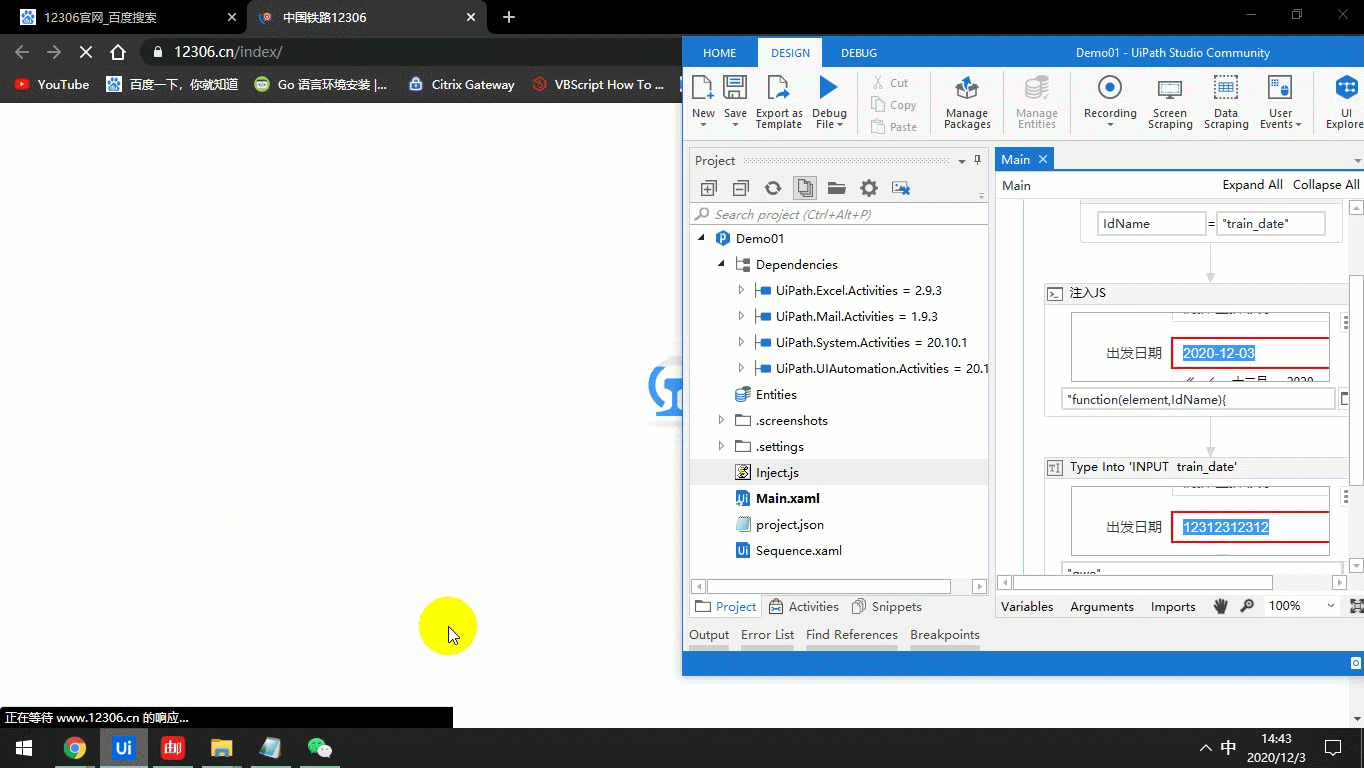Start the Recording tool
Screen dimensions: 1364x768
[1110, 98]
